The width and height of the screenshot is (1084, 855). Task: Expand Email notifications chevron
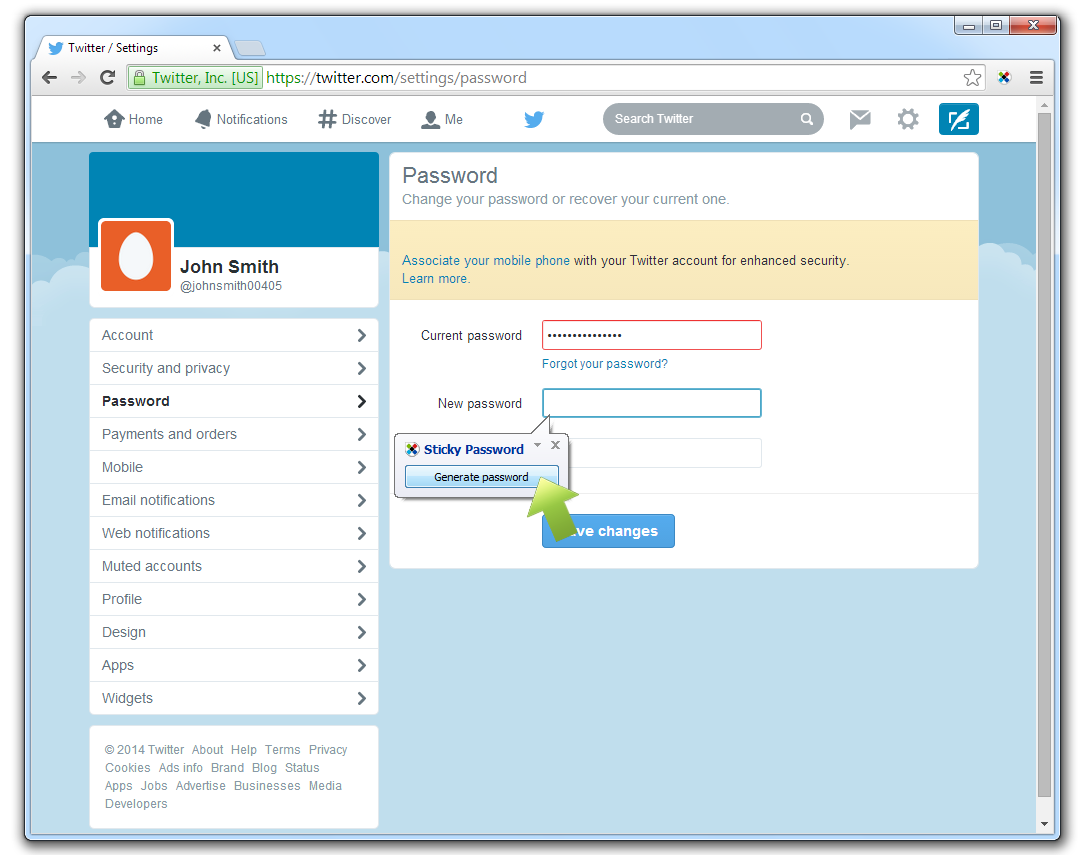point(361,500)
